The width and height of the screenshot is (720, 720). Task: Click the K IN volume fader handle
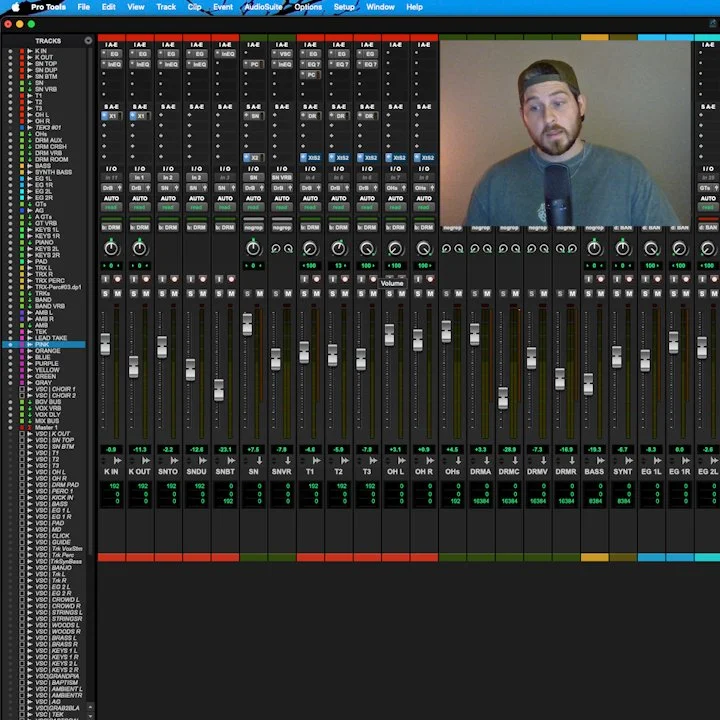(105, 344)
